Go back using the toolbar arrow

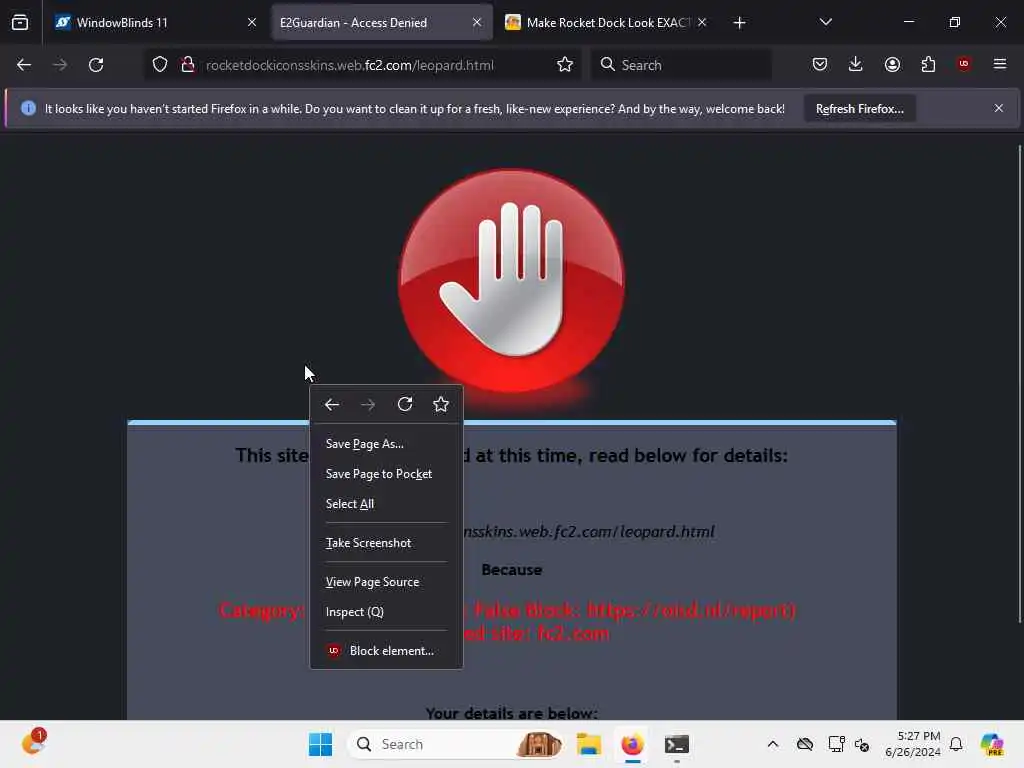pyautogui.click(x=24, y=65)
